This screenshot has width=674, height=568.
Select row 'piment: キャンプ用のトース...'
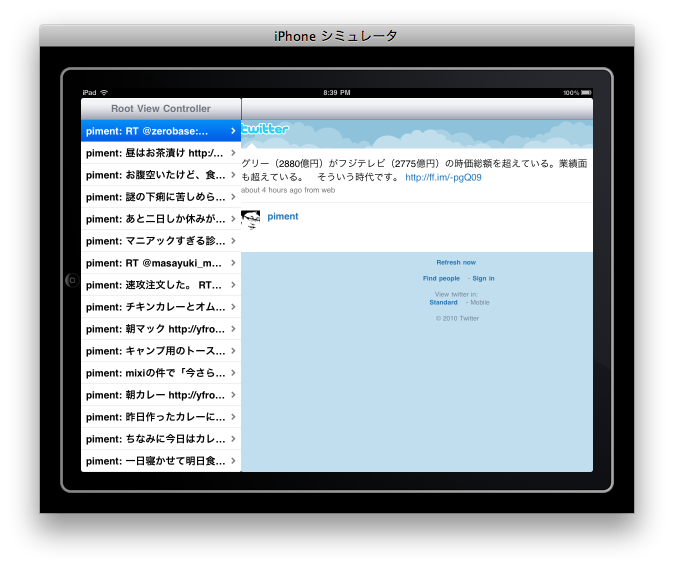pyautogui.click(x=161, y=351)
